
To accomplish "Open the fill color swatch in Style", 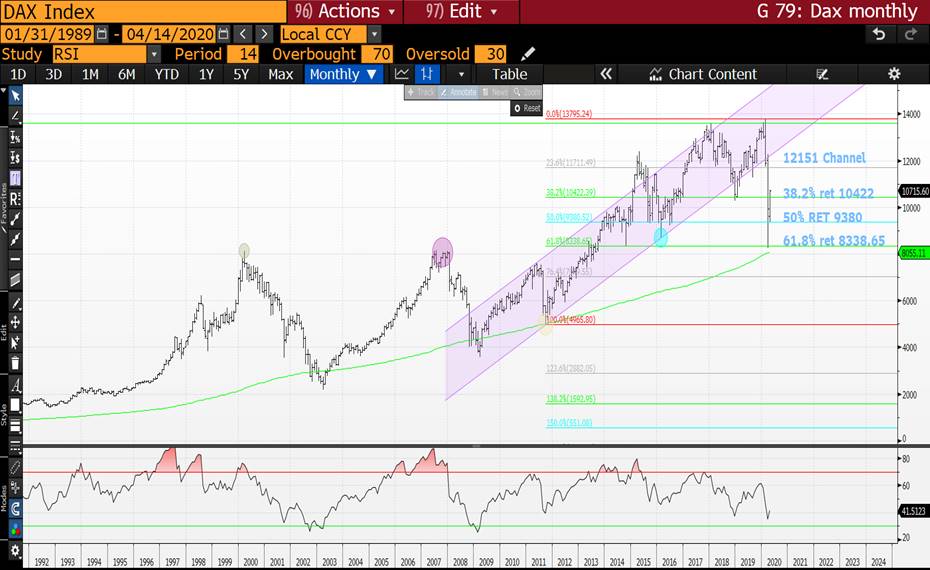I will pyautogui.click(x=15, y=406).
